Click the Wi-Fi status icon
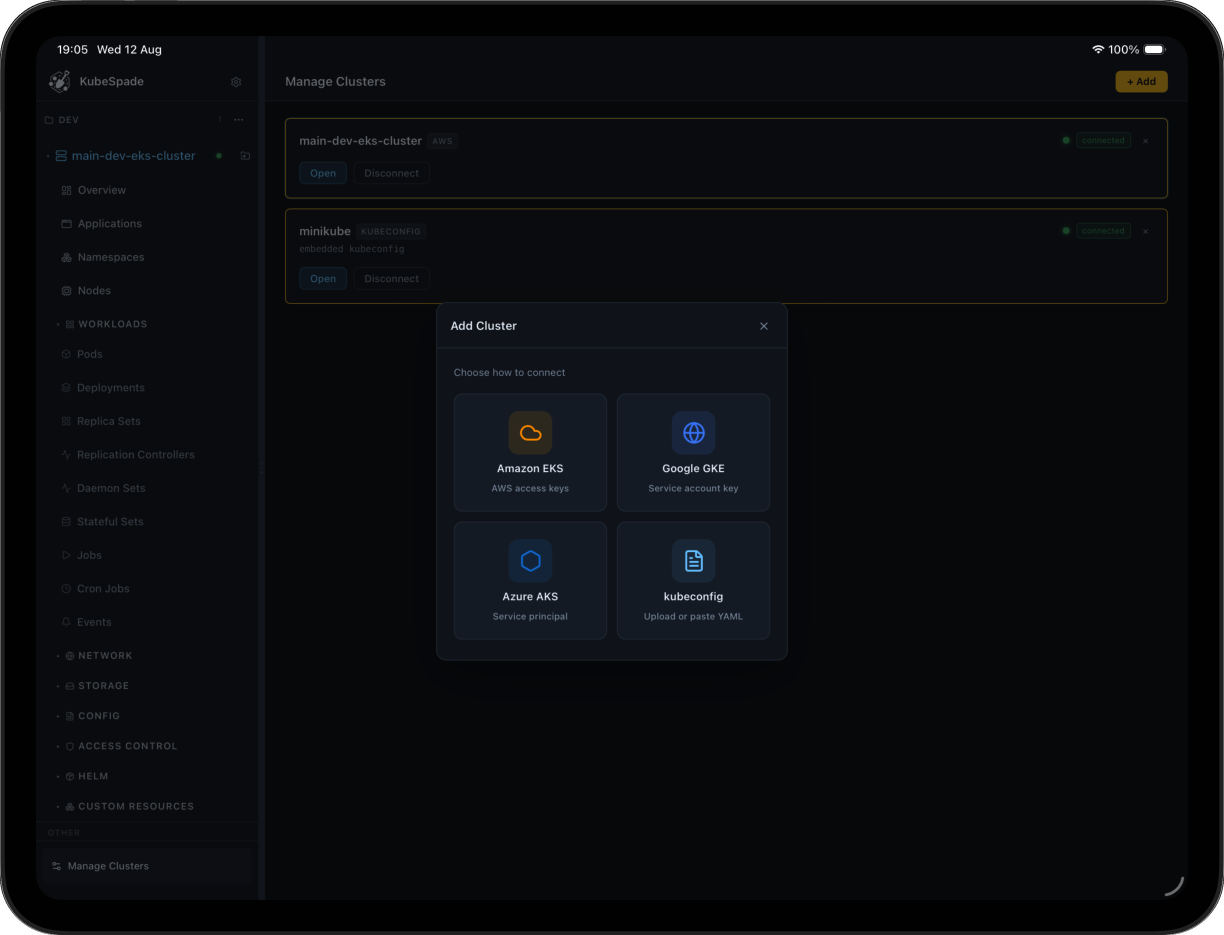This screenshot has height=935, width=1224. point(1098,50)
